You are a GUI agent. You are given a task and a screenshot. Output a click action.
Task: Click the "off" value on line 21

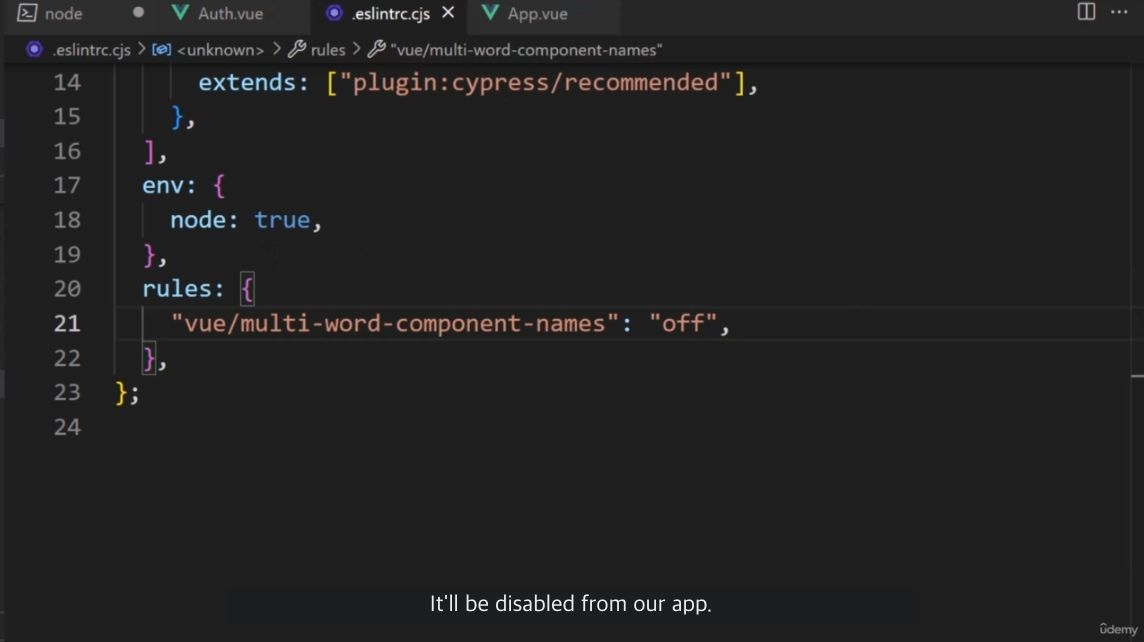(x=683, y=323)
